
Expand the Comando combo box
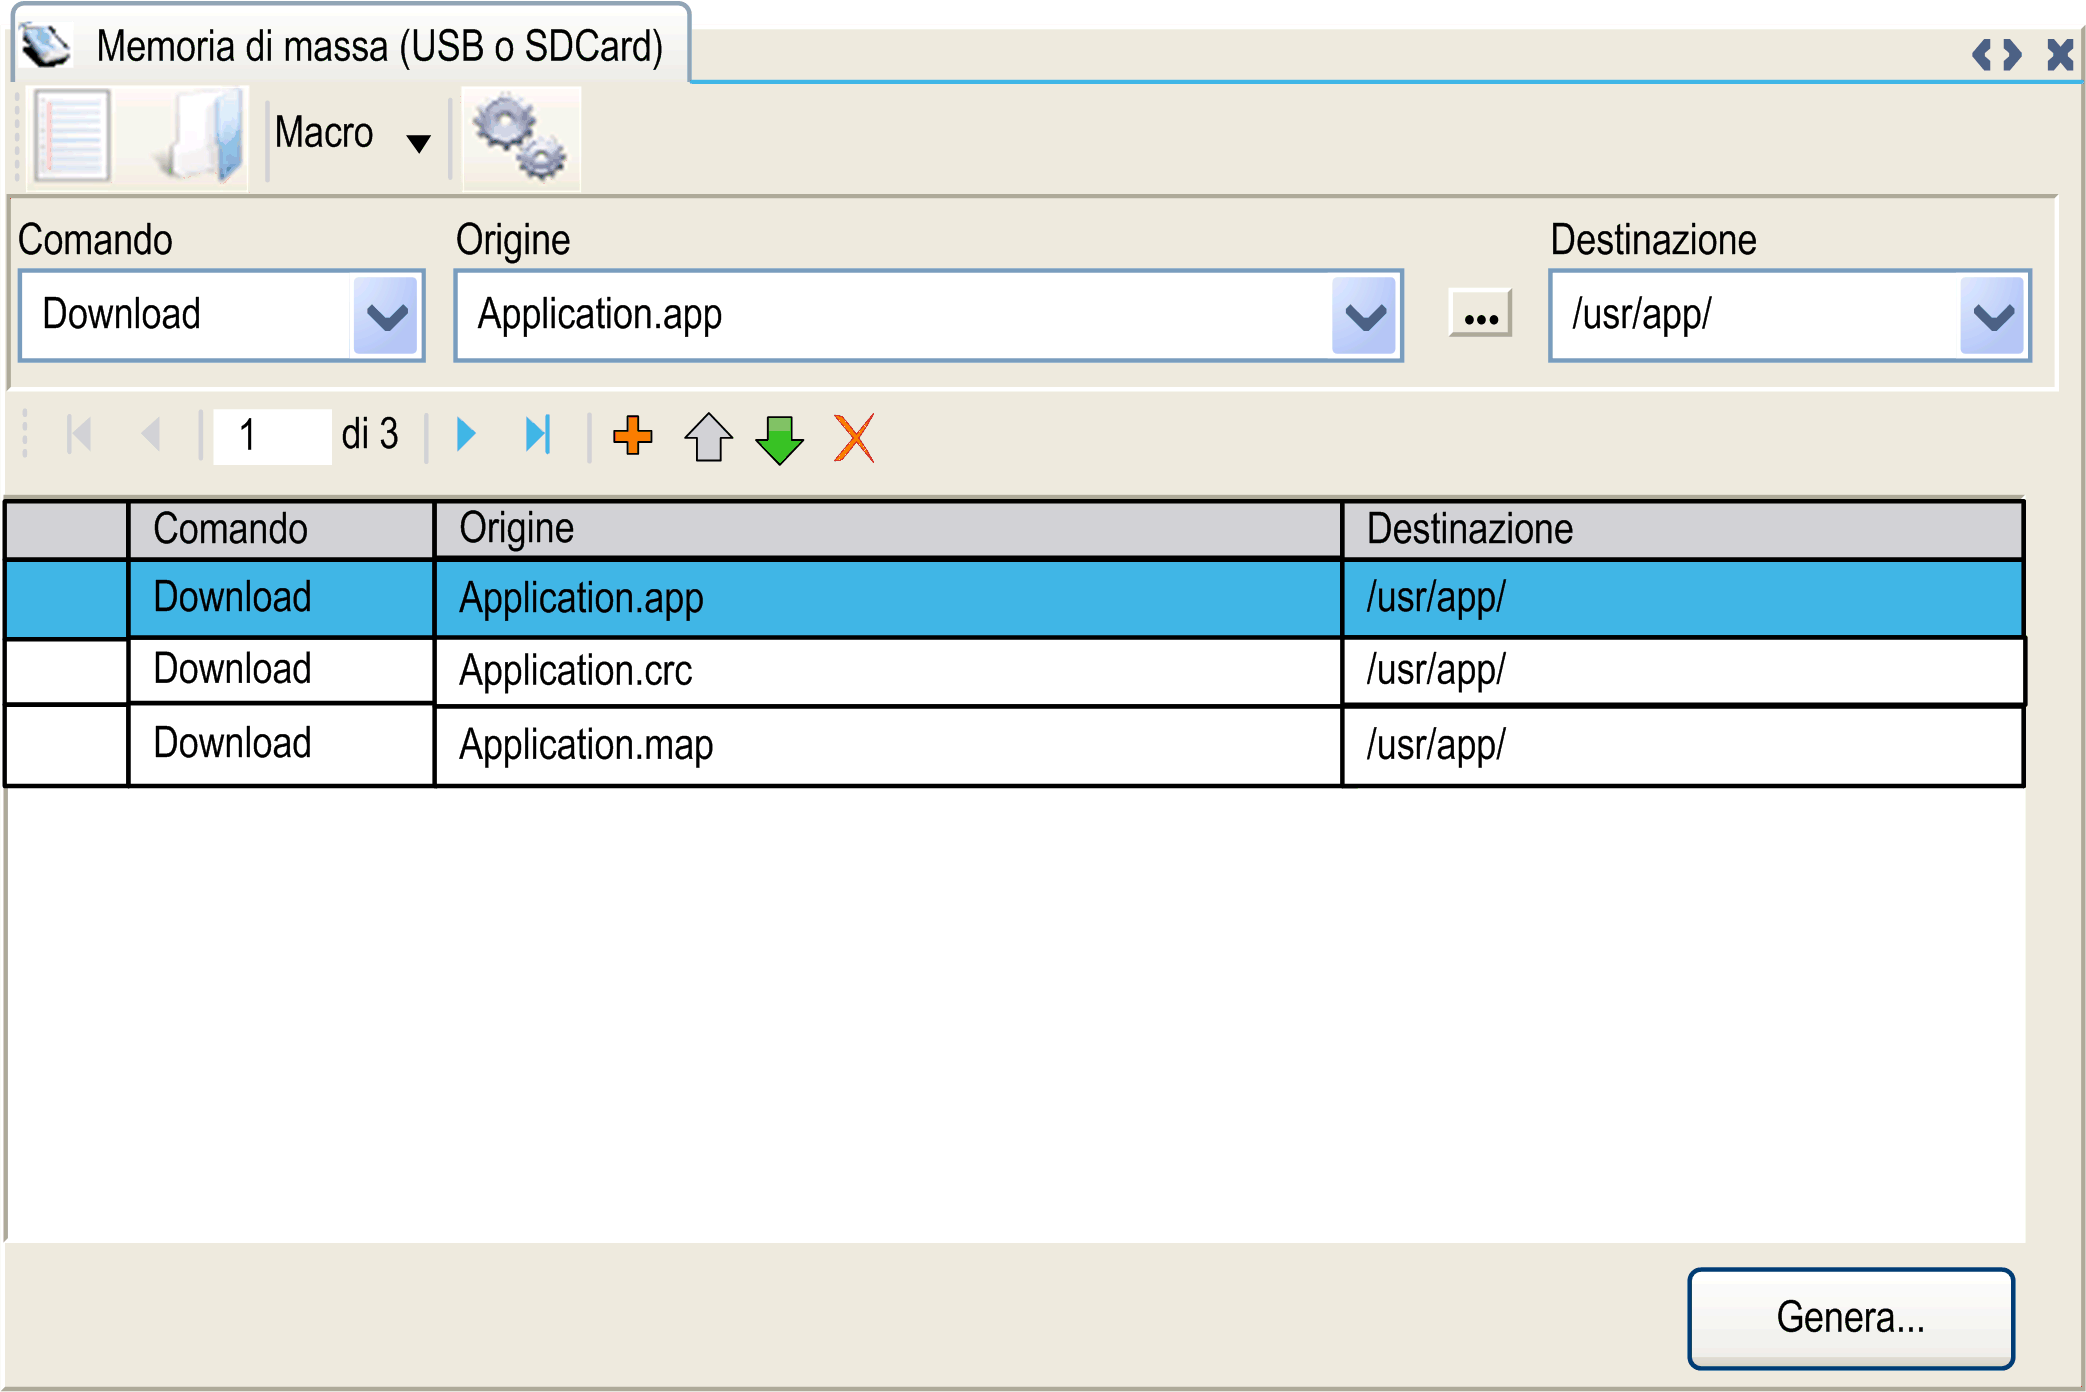pyautogui.click(x=386, y=316)
